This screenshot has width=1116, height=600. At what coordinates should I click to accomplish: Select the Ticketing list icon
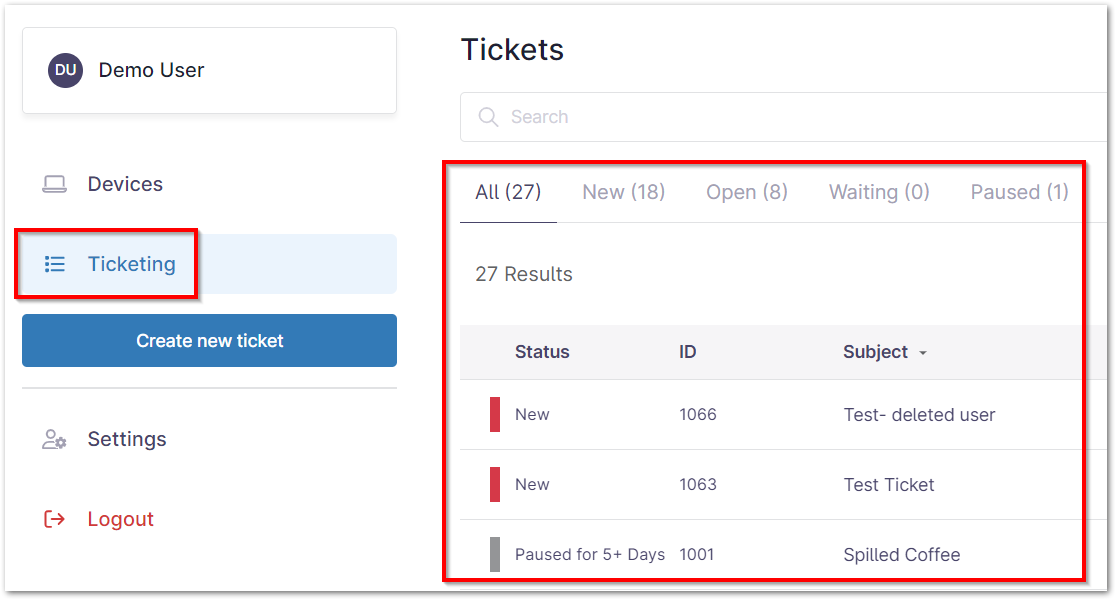point(56,263)
